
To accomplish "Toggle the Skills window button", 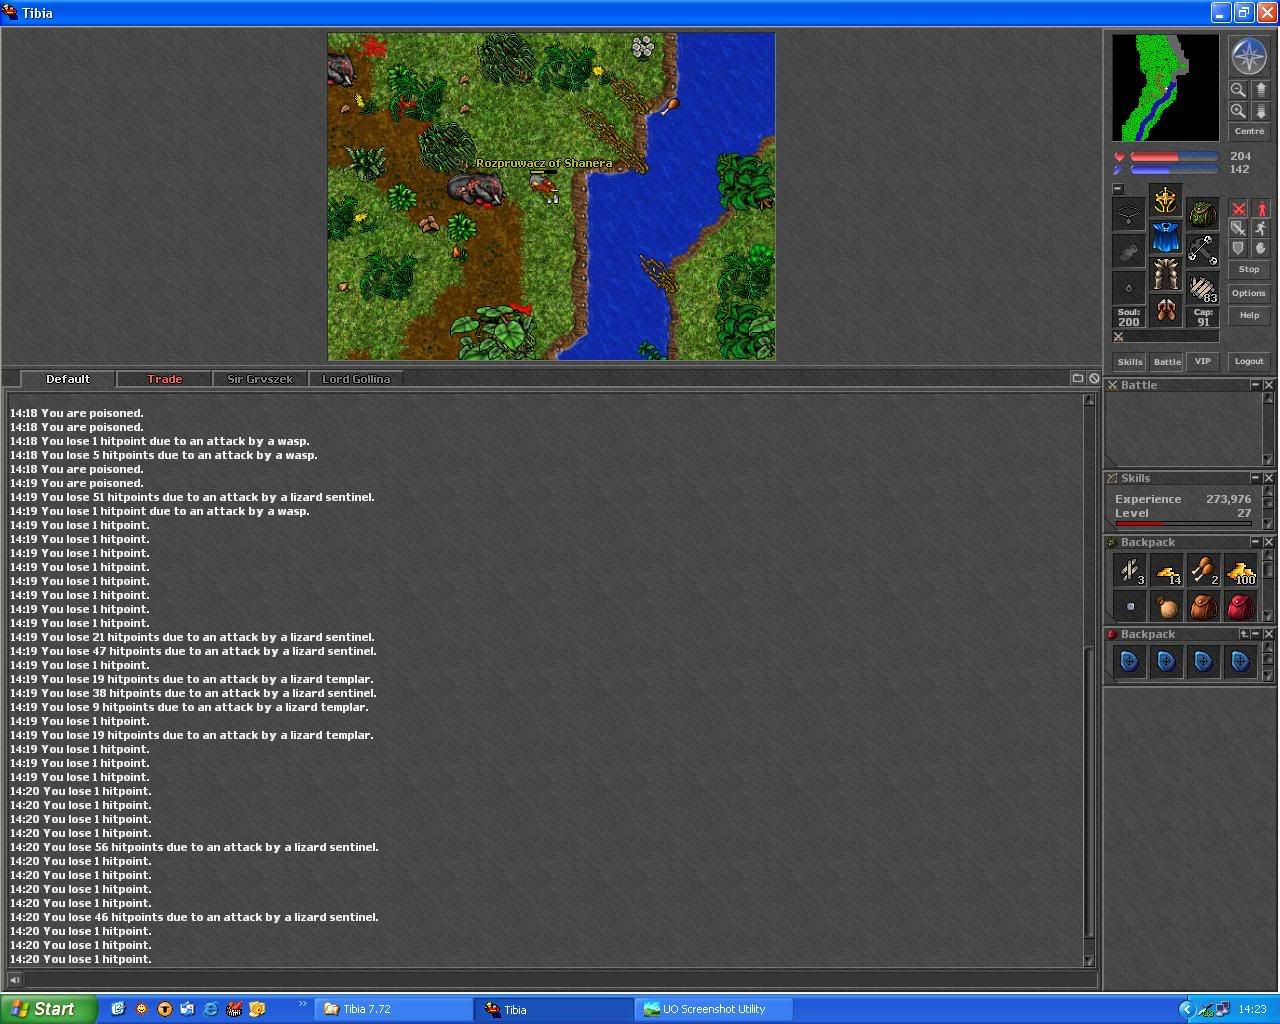I will coord(1130,362).
